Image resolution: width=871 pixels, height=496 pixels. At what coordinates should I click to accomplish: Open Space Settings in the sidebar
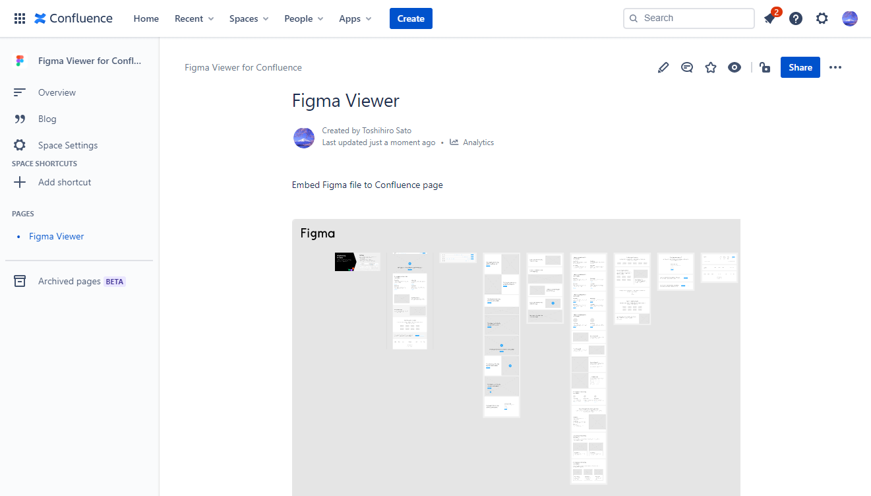68,145
